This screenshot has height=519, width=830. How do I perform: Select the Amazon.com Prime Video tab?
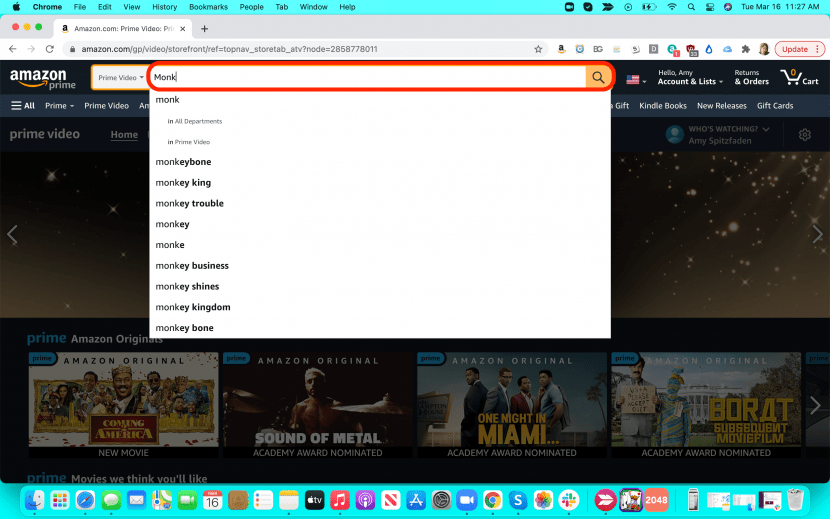pos(123,29)
